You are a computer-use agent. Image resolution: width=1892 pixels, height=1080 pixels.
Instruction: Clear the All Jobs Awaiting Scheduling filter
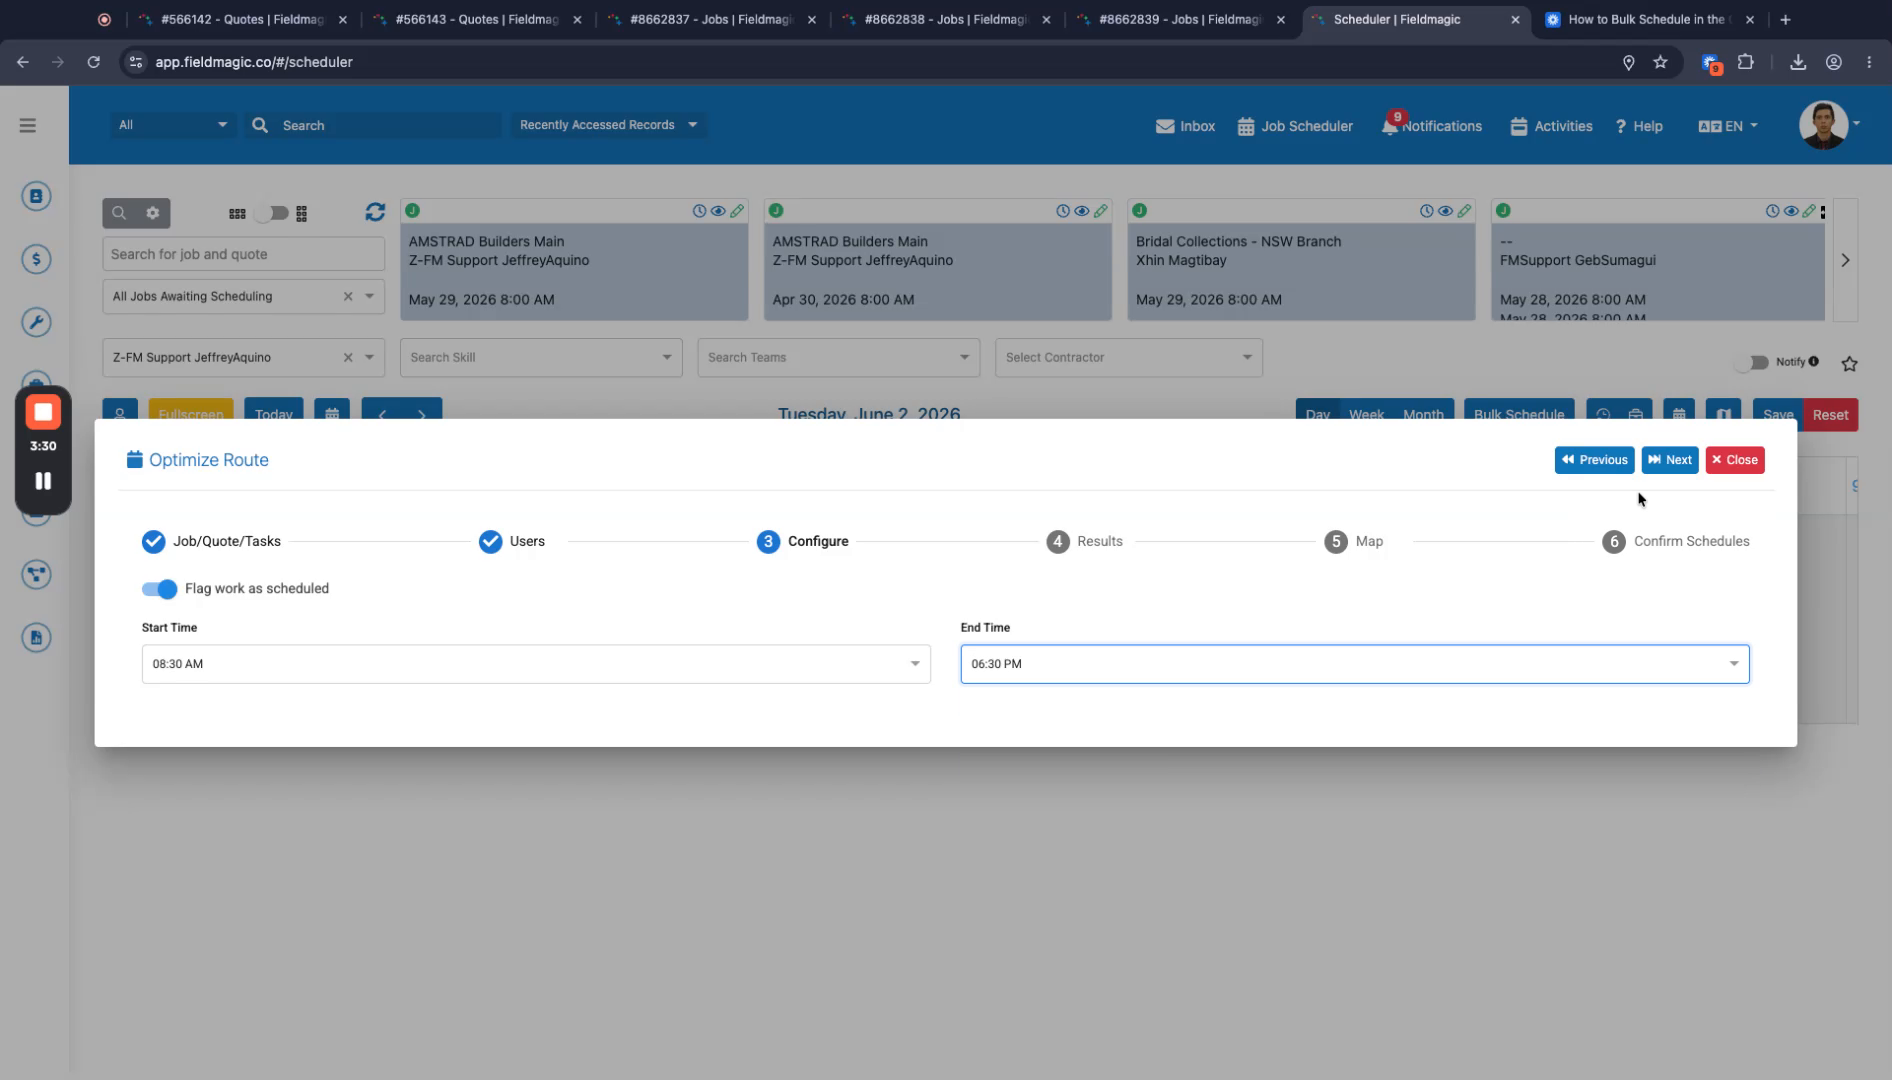click(x=348, y=296)
